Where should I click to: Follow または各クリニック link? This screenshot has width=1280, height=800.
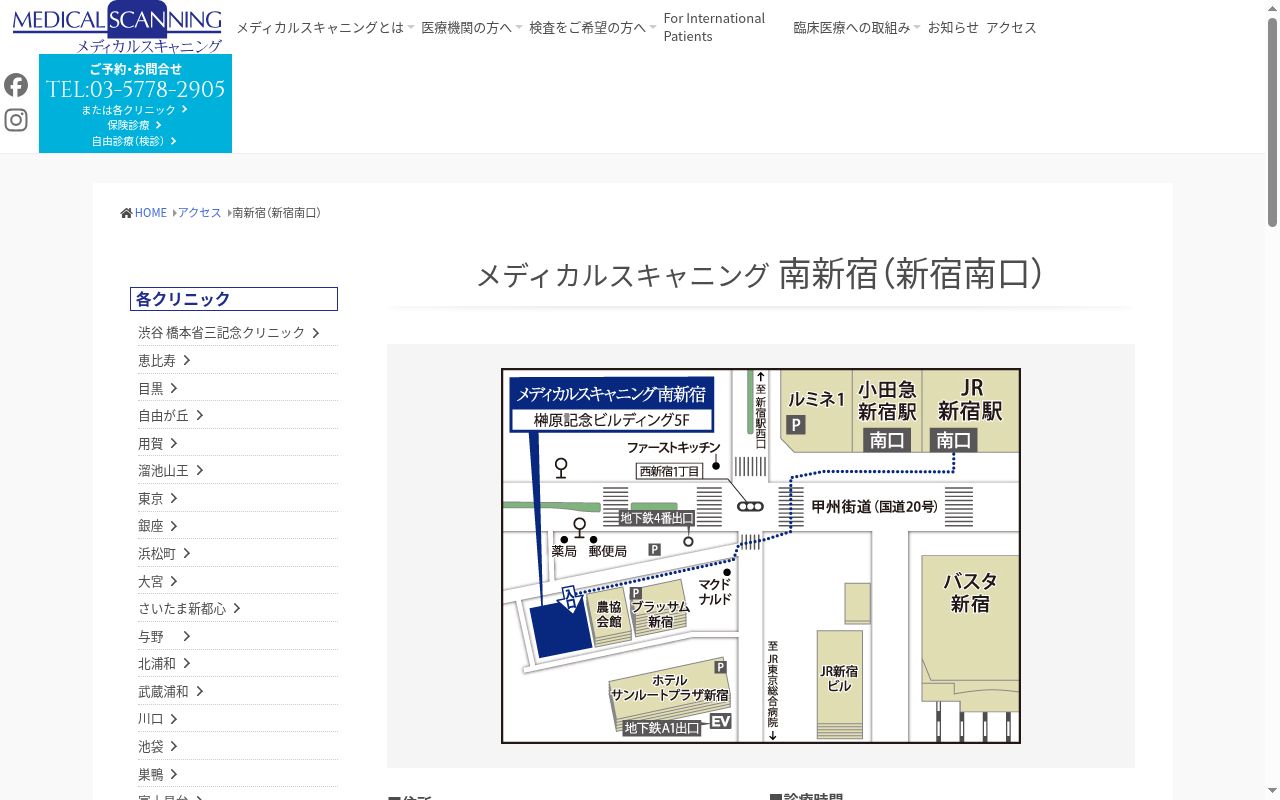(135, 110)
